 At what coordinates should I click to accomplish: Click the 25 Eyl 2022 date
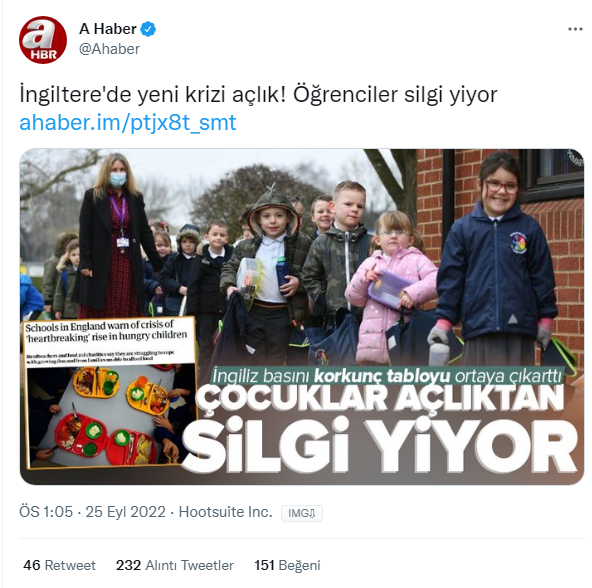[x=125, y=512]
